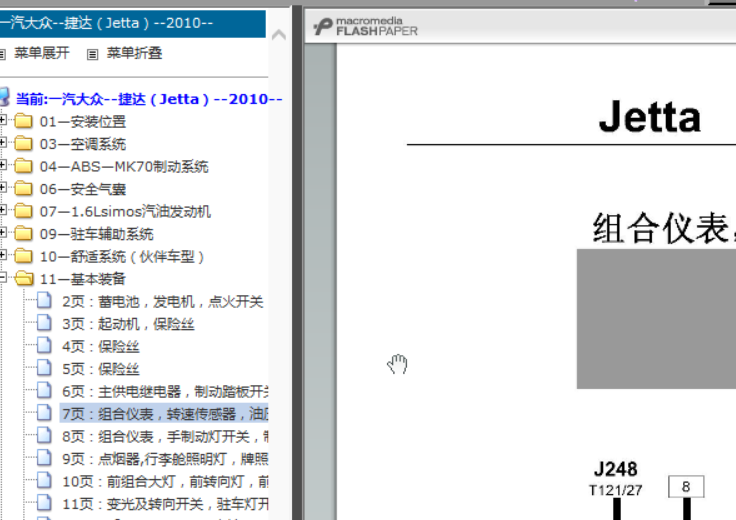Click document icon for 6页 page

pyautogui.click(x=44, y=390)
